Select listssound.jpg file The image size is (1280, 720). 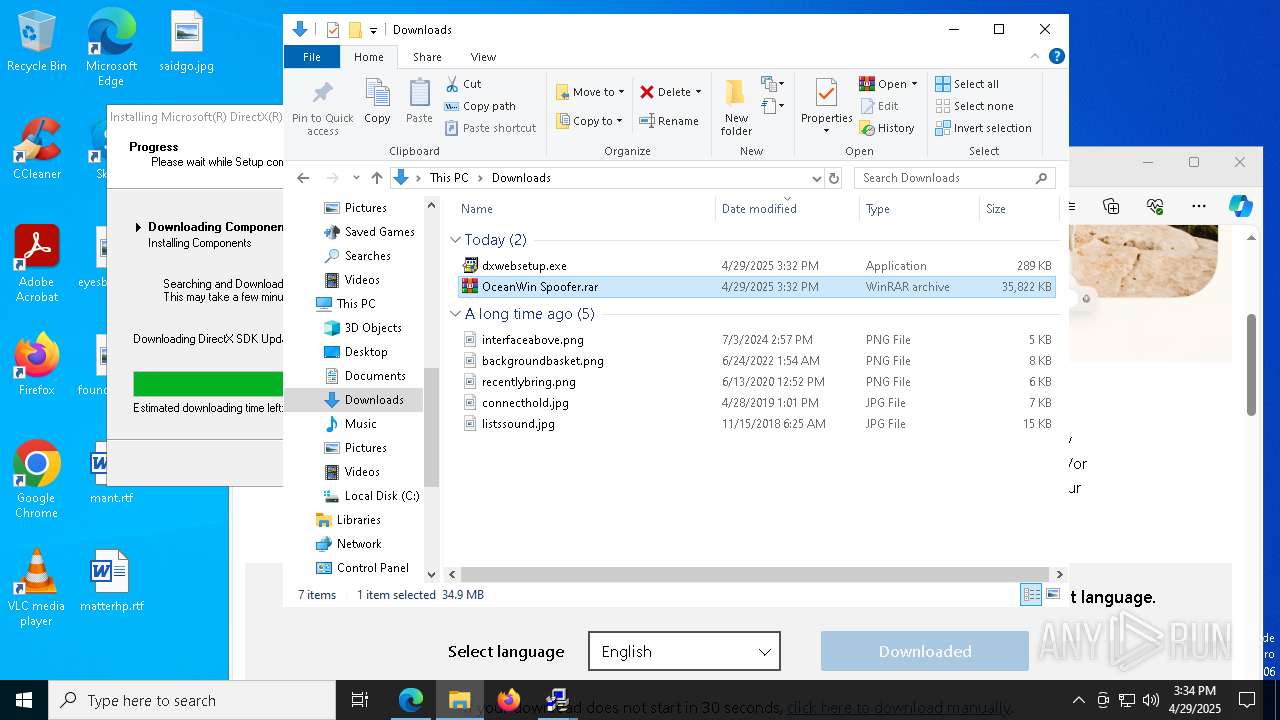[x=757, y=424]
